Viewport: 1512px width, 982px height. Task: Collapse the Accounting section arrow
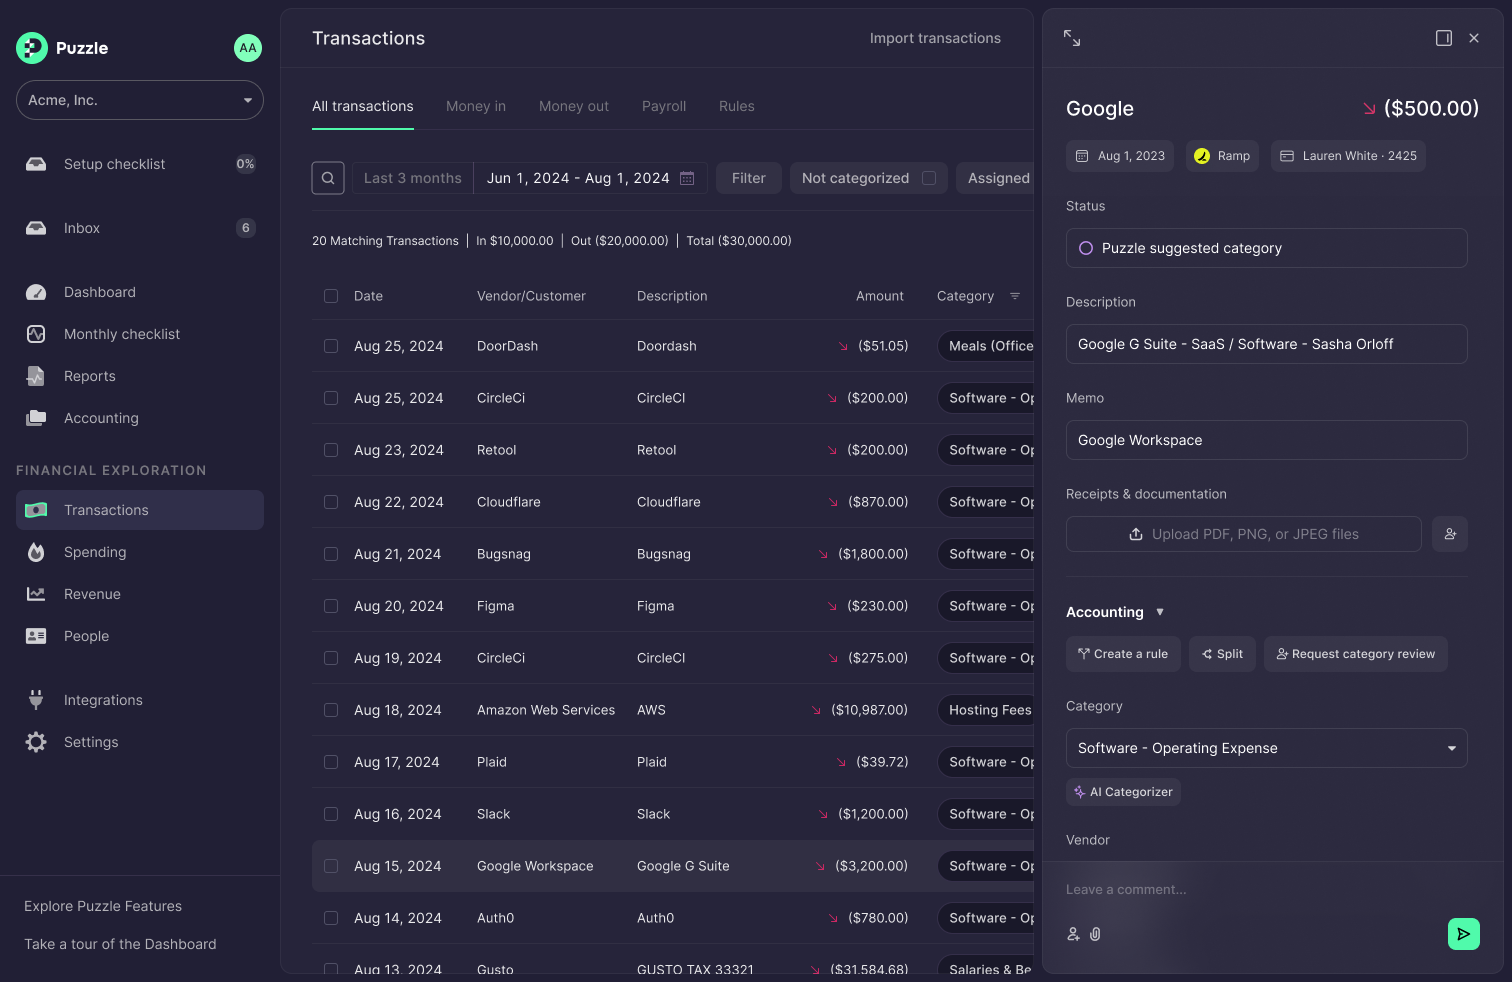[x=1160, y=612]
